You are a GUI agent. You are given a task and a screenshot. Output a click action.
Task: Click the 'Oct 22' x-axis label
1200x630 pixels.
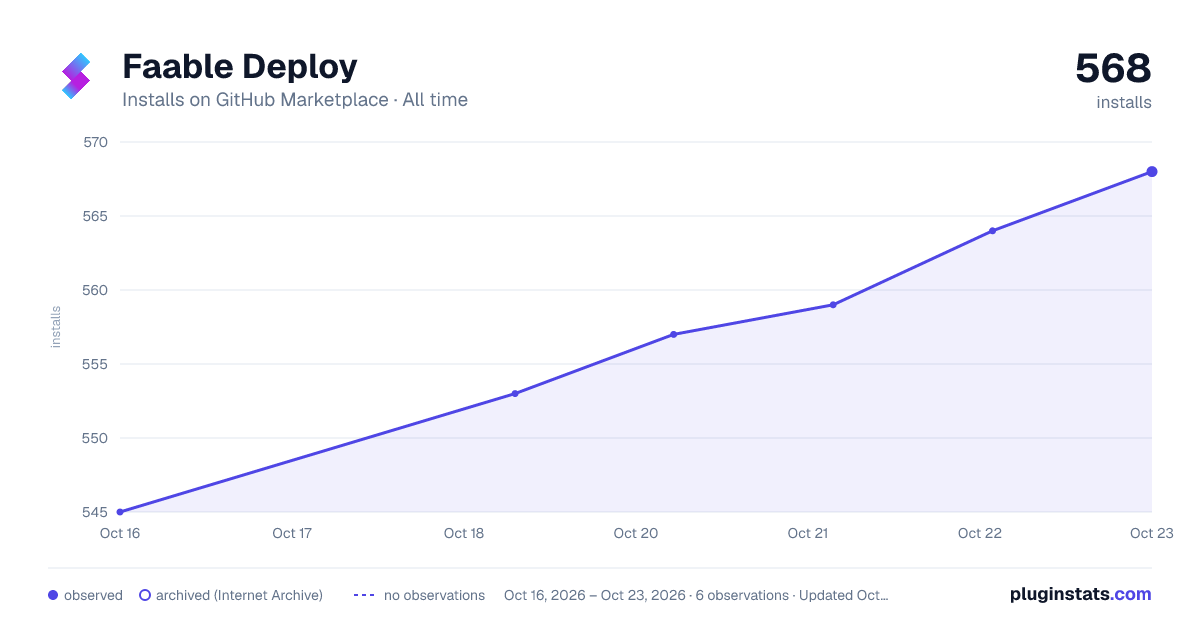coord(980,533)
